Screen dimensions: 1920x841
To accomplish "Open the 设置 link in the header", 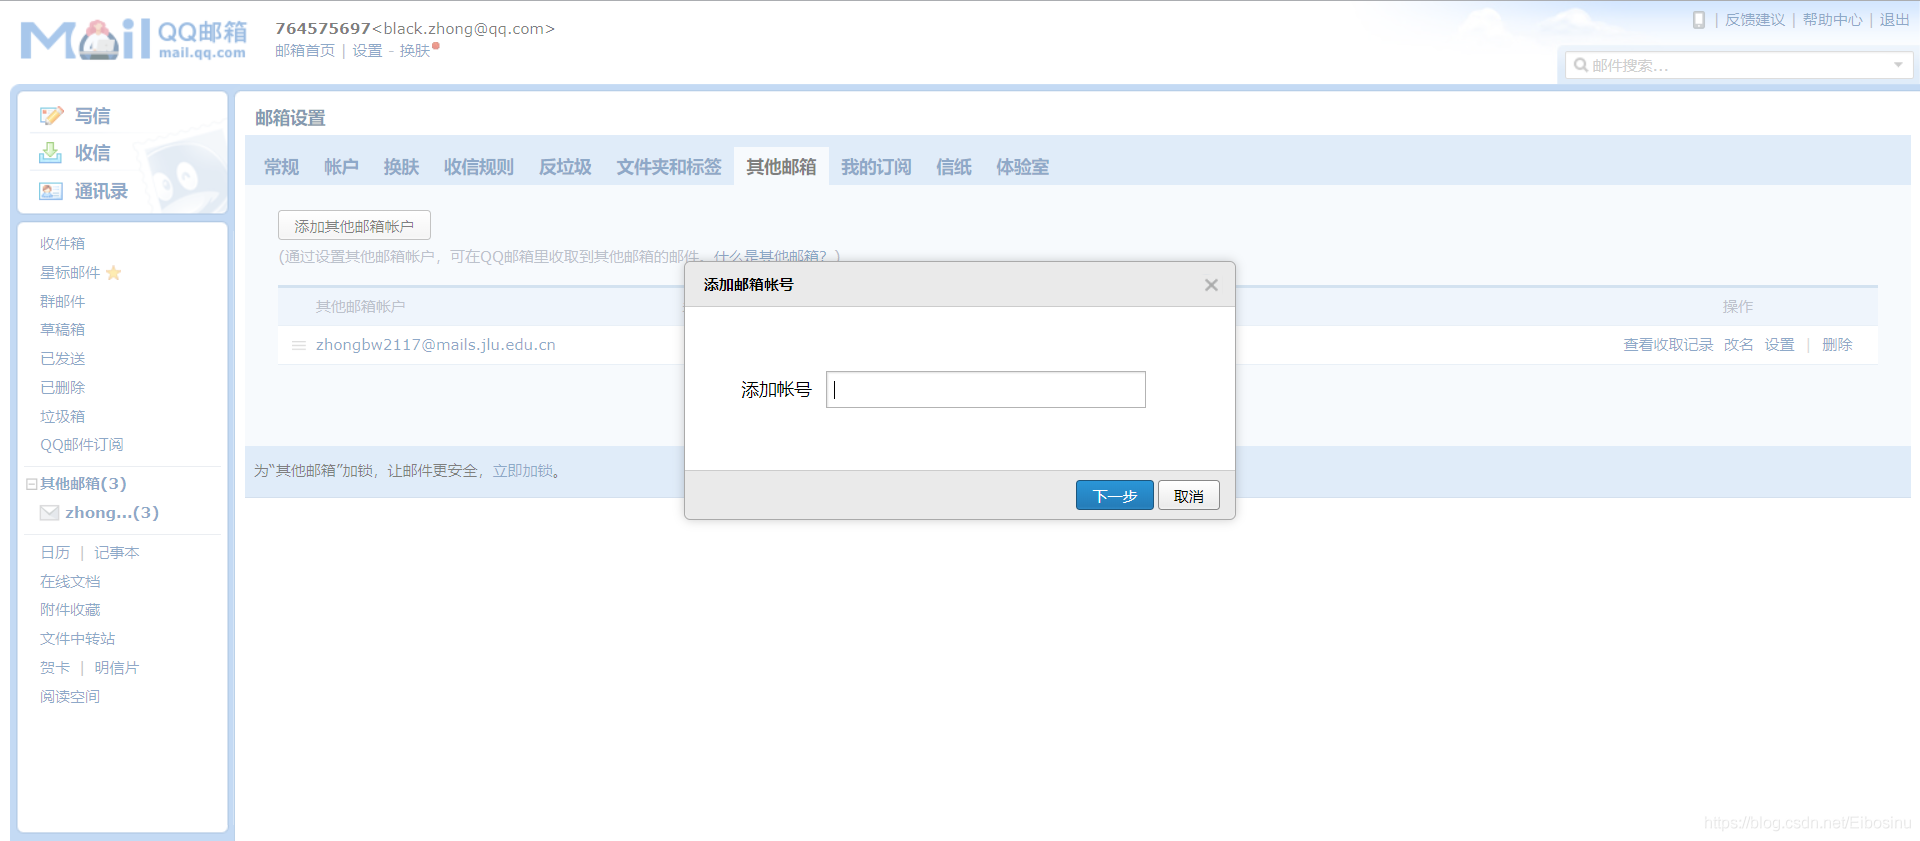I will click(x=367, y=51).
